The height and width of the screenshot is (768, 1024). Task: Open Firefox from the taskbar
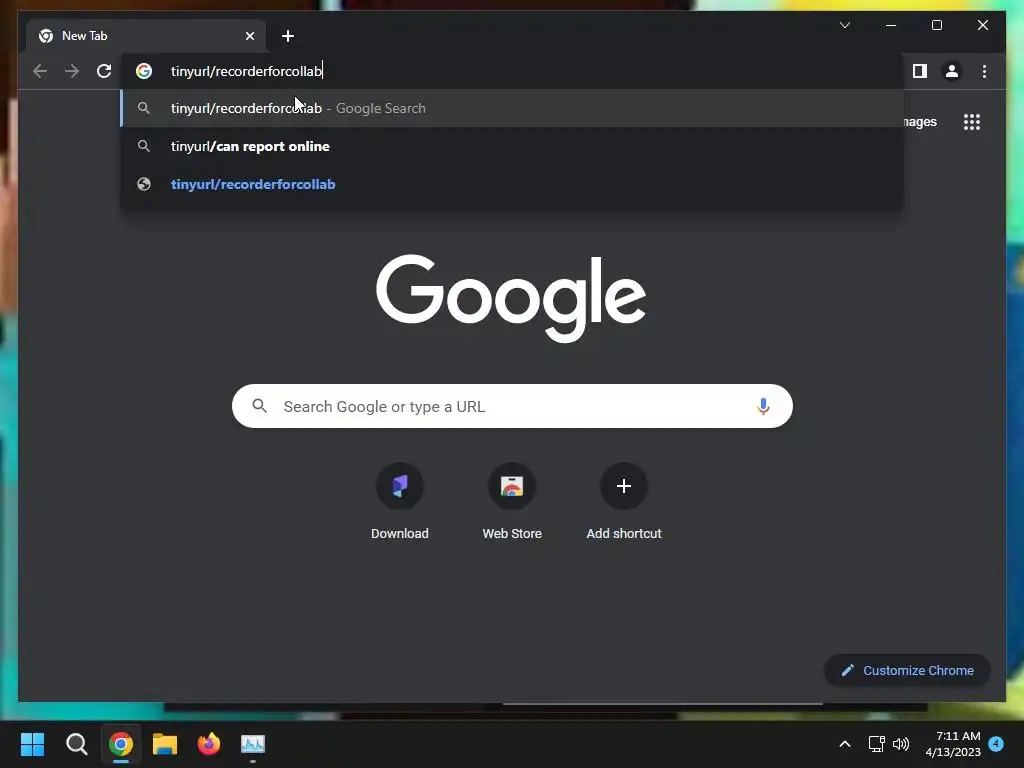pyautogui.click(x=209, y=744)
